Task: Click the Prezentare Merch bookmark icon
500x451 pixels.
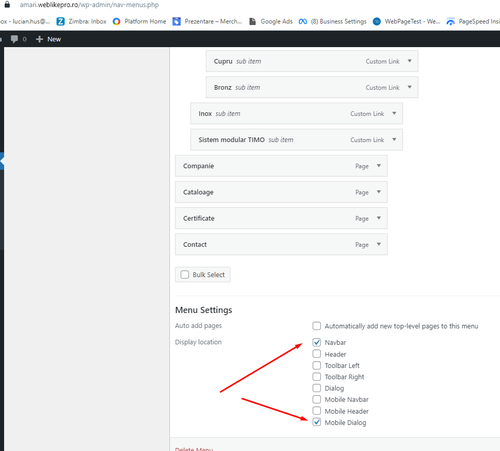Action: tap(176, 22)
